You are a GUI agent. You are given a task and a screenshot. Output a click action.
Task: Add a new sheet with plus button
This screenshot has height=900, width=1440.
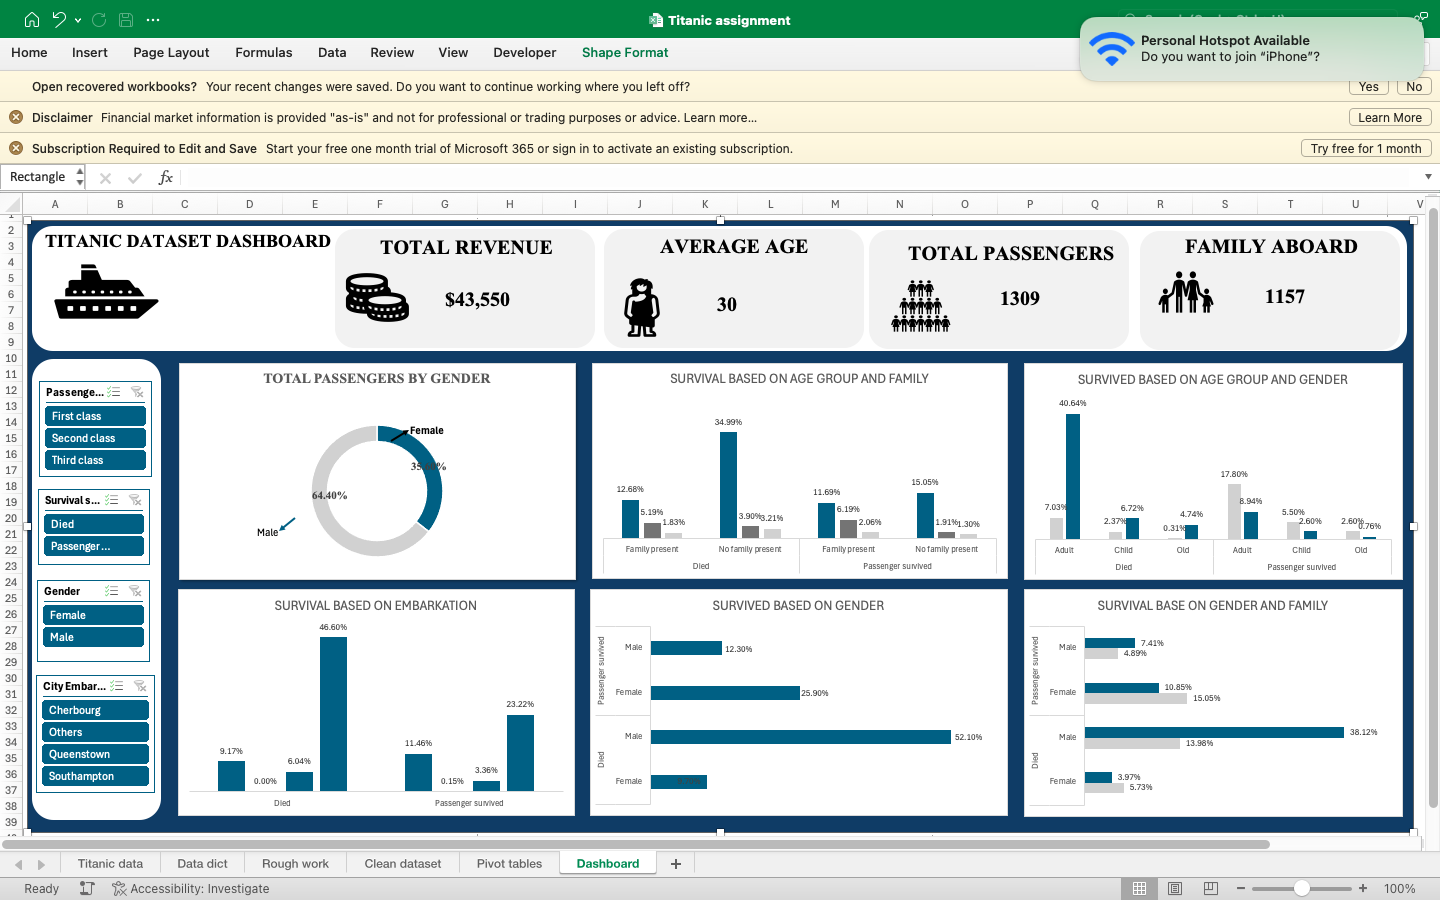[x=676, y=864]
